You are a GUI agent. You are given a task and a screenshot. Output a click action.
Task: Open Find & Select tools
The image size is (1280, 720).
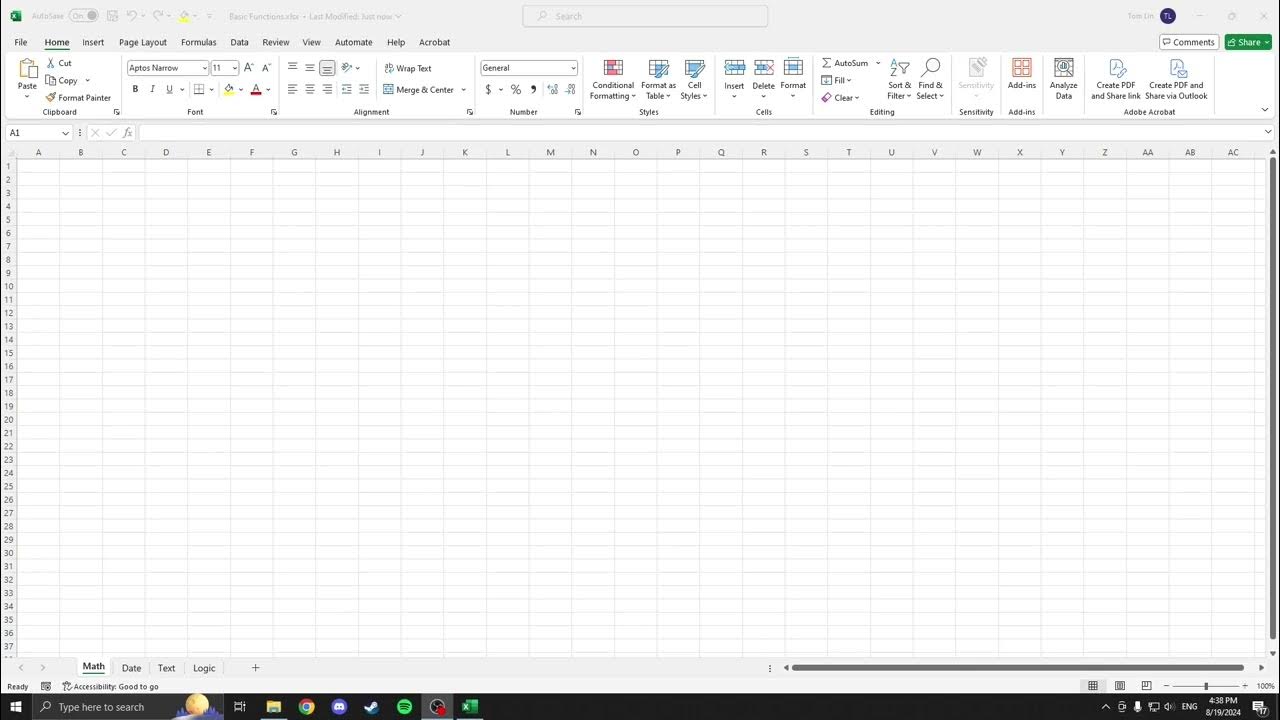coord(931,80)
